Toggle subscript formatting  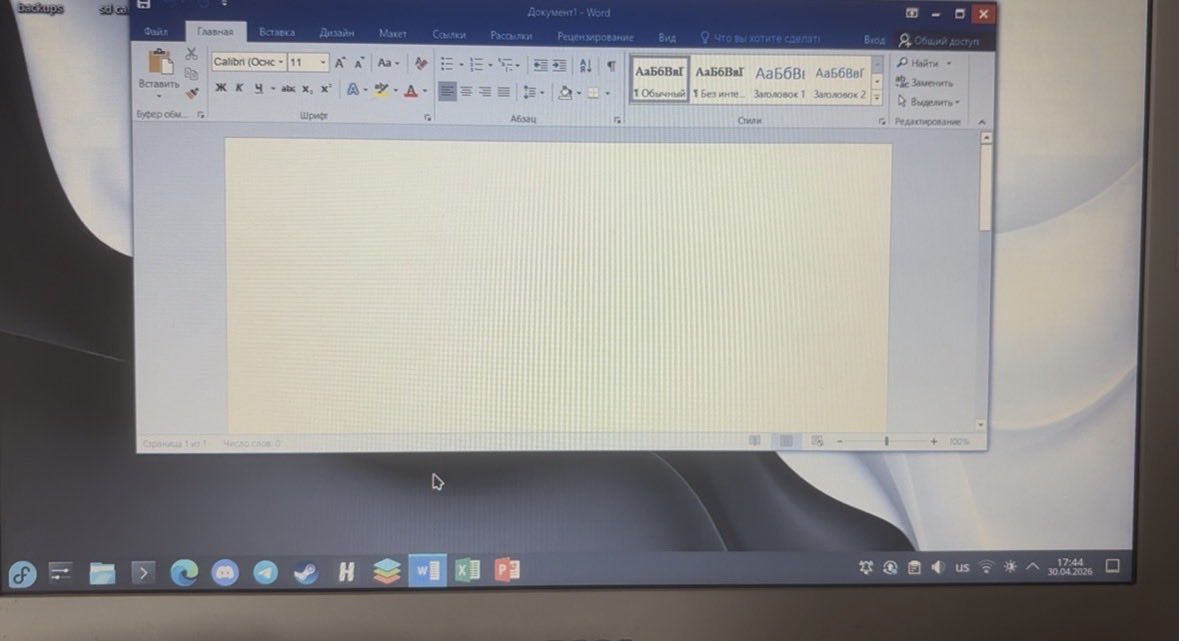click(307, 90)
